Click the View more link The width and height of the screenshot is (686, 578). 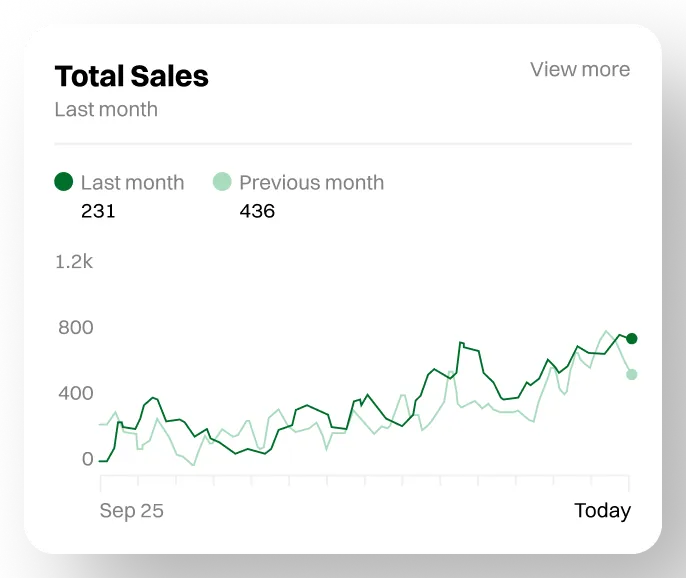(580, 69)
